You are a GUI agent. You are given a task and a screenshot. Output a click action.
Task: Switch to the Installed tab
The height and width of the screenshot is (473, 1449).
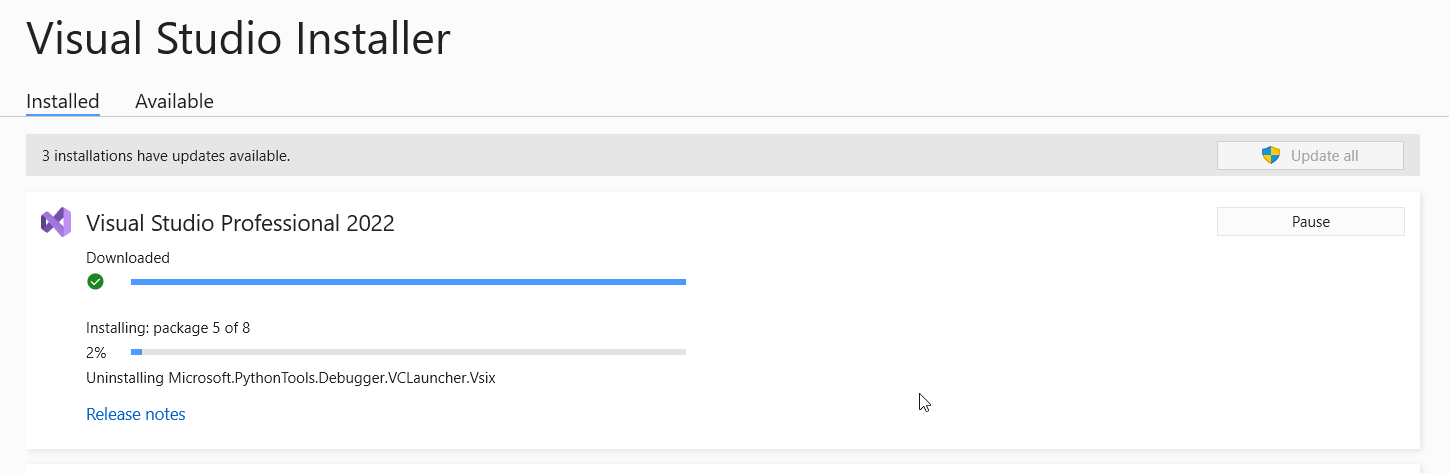click(63, 101)
